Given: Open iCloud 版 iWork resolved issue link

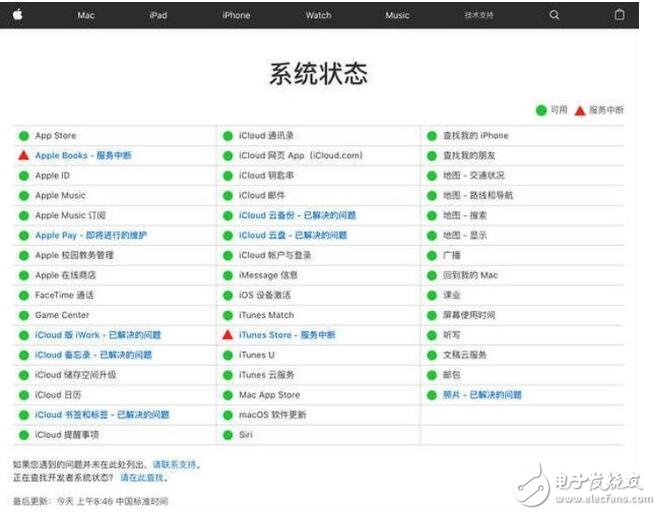Looking at the screenshot, I should [x=98, y=335].
